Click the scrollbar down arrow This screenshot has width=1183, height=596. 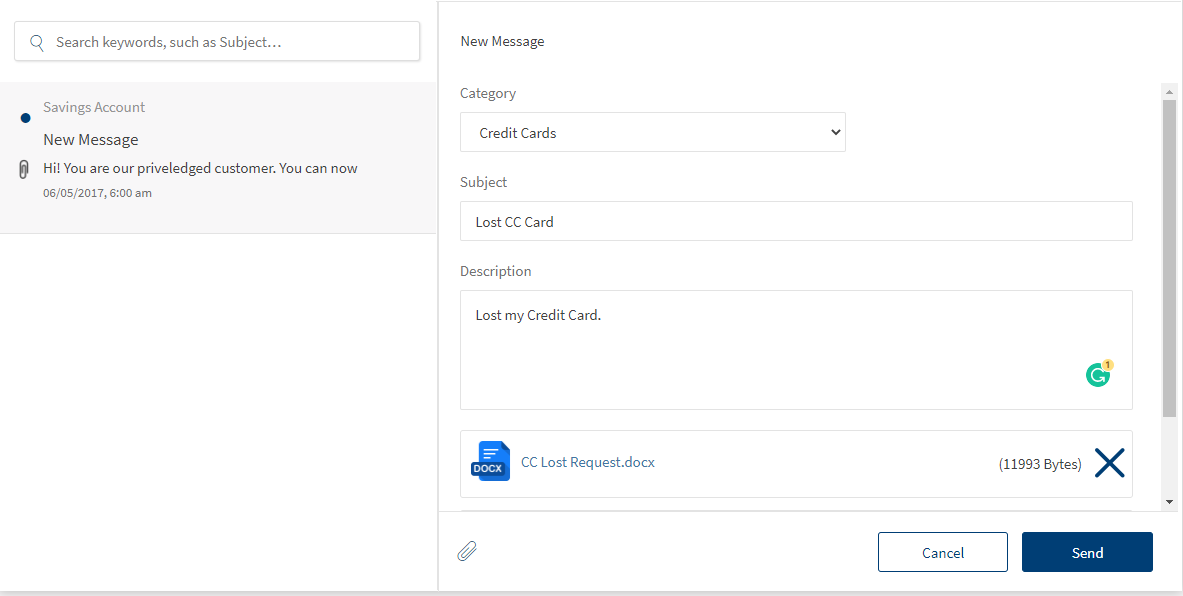tap(1169, 501)
